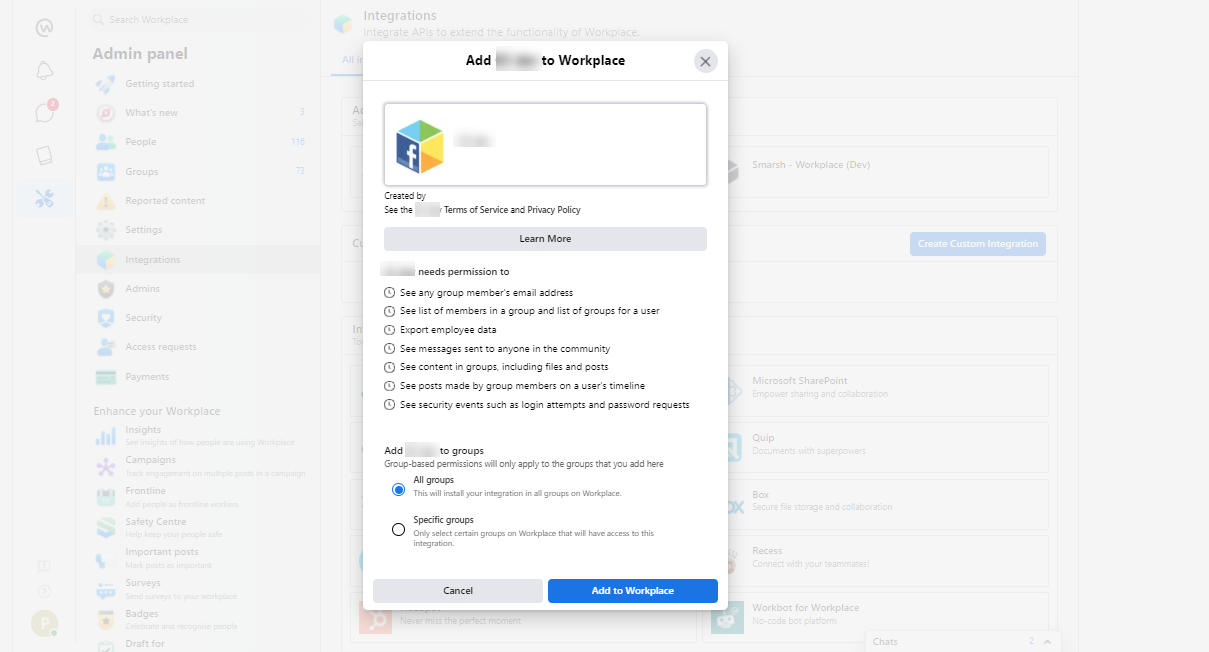Viewport: 1209px width, 652px height.
Task: Click the Learn More button
Action: [x=544, y=239]
